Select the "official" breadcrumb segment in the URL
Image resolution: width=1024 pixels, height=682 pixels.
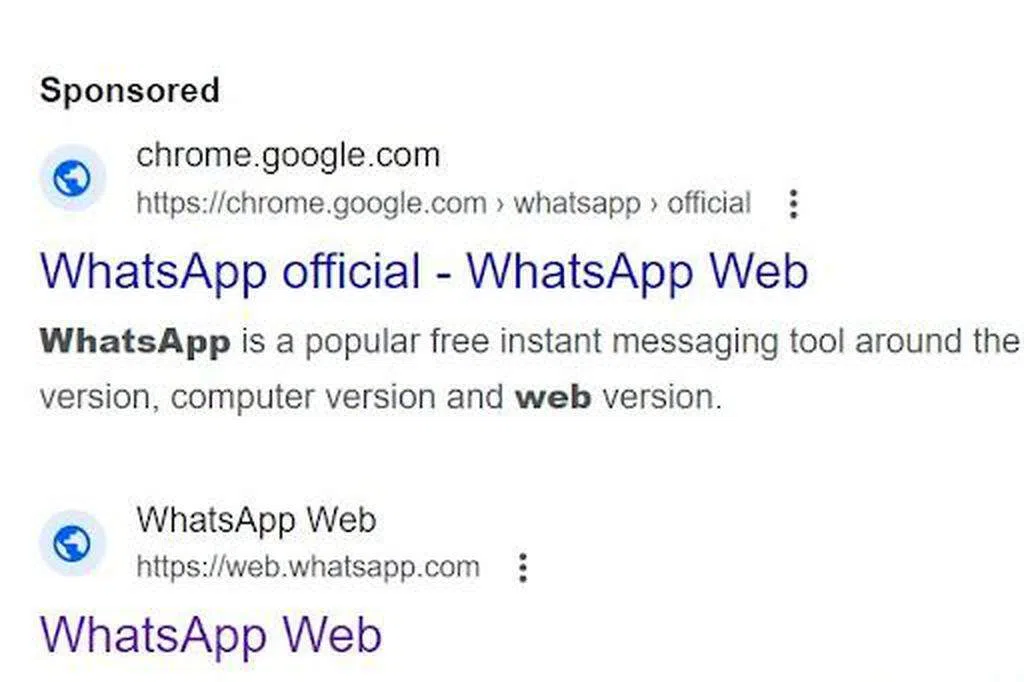tap(709, 204)
